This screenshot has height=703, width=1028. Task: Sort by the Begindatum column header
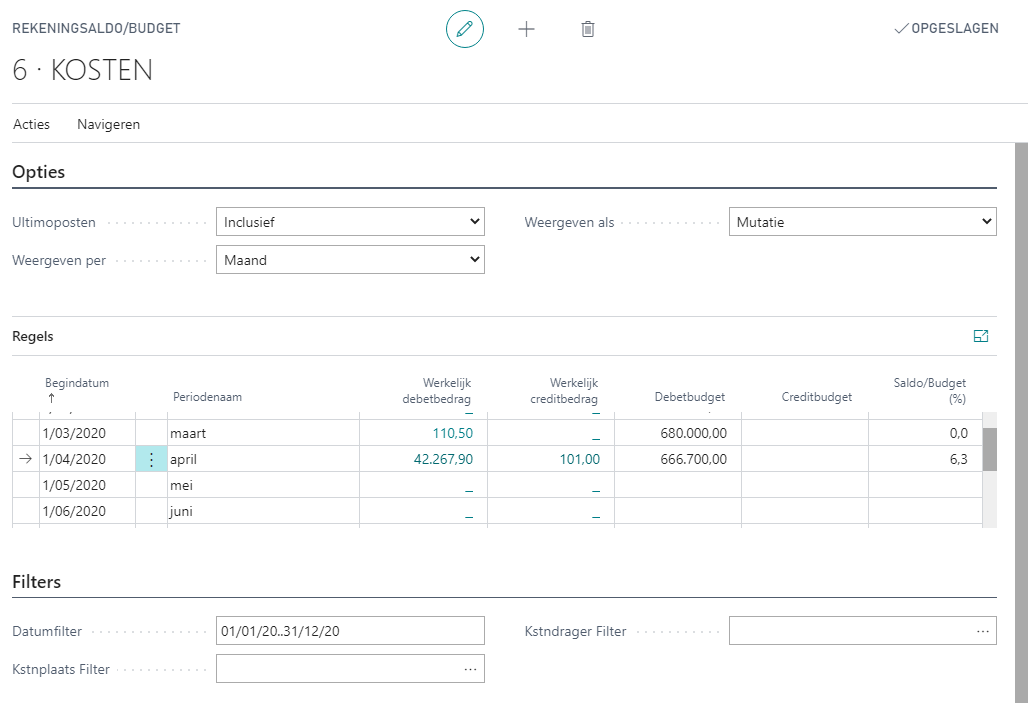[77, 383]
